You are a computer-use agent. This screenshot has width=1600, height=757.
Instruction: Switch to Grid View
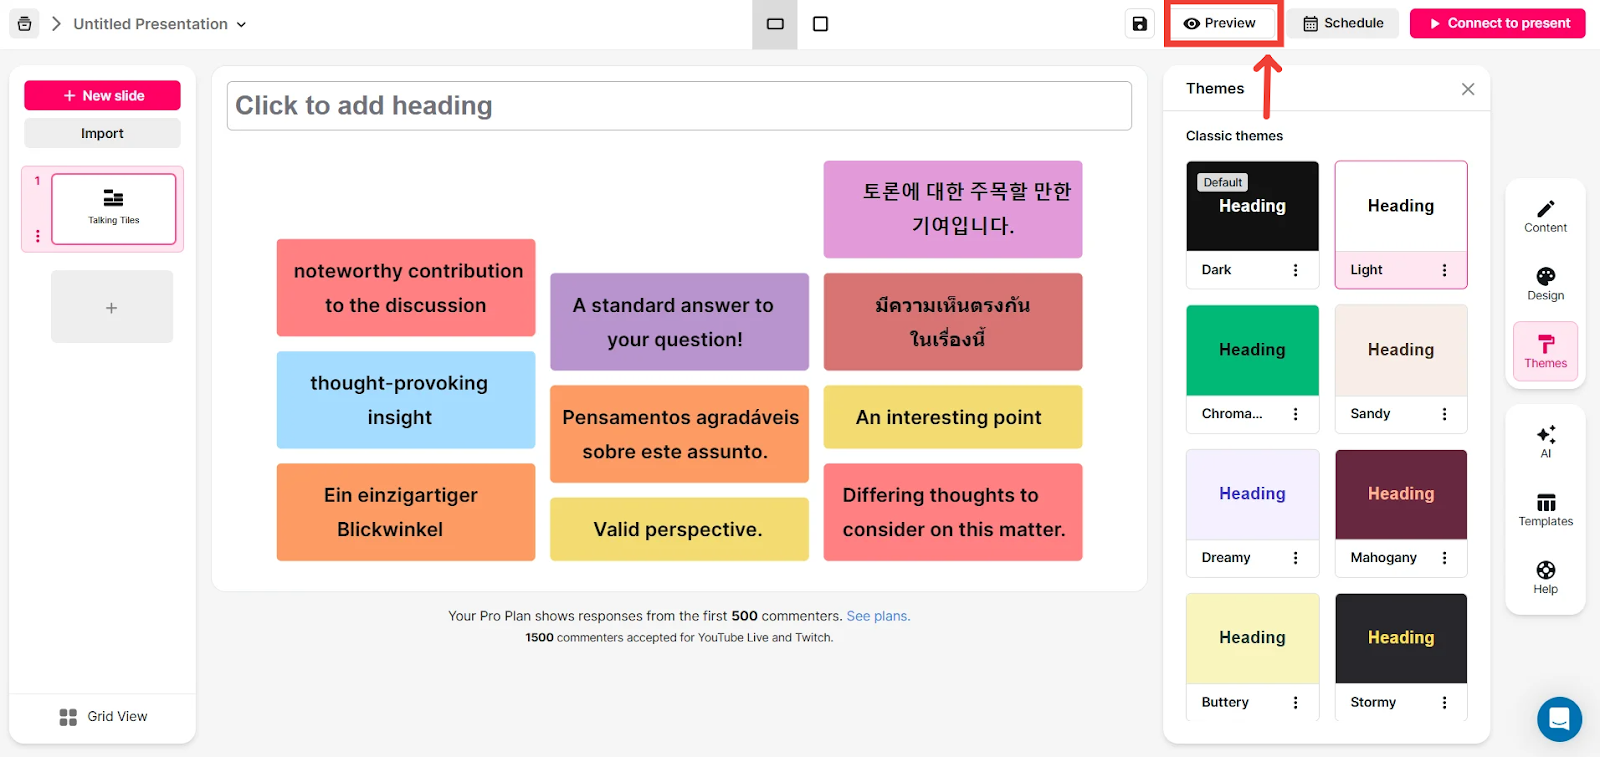point(103,717)
